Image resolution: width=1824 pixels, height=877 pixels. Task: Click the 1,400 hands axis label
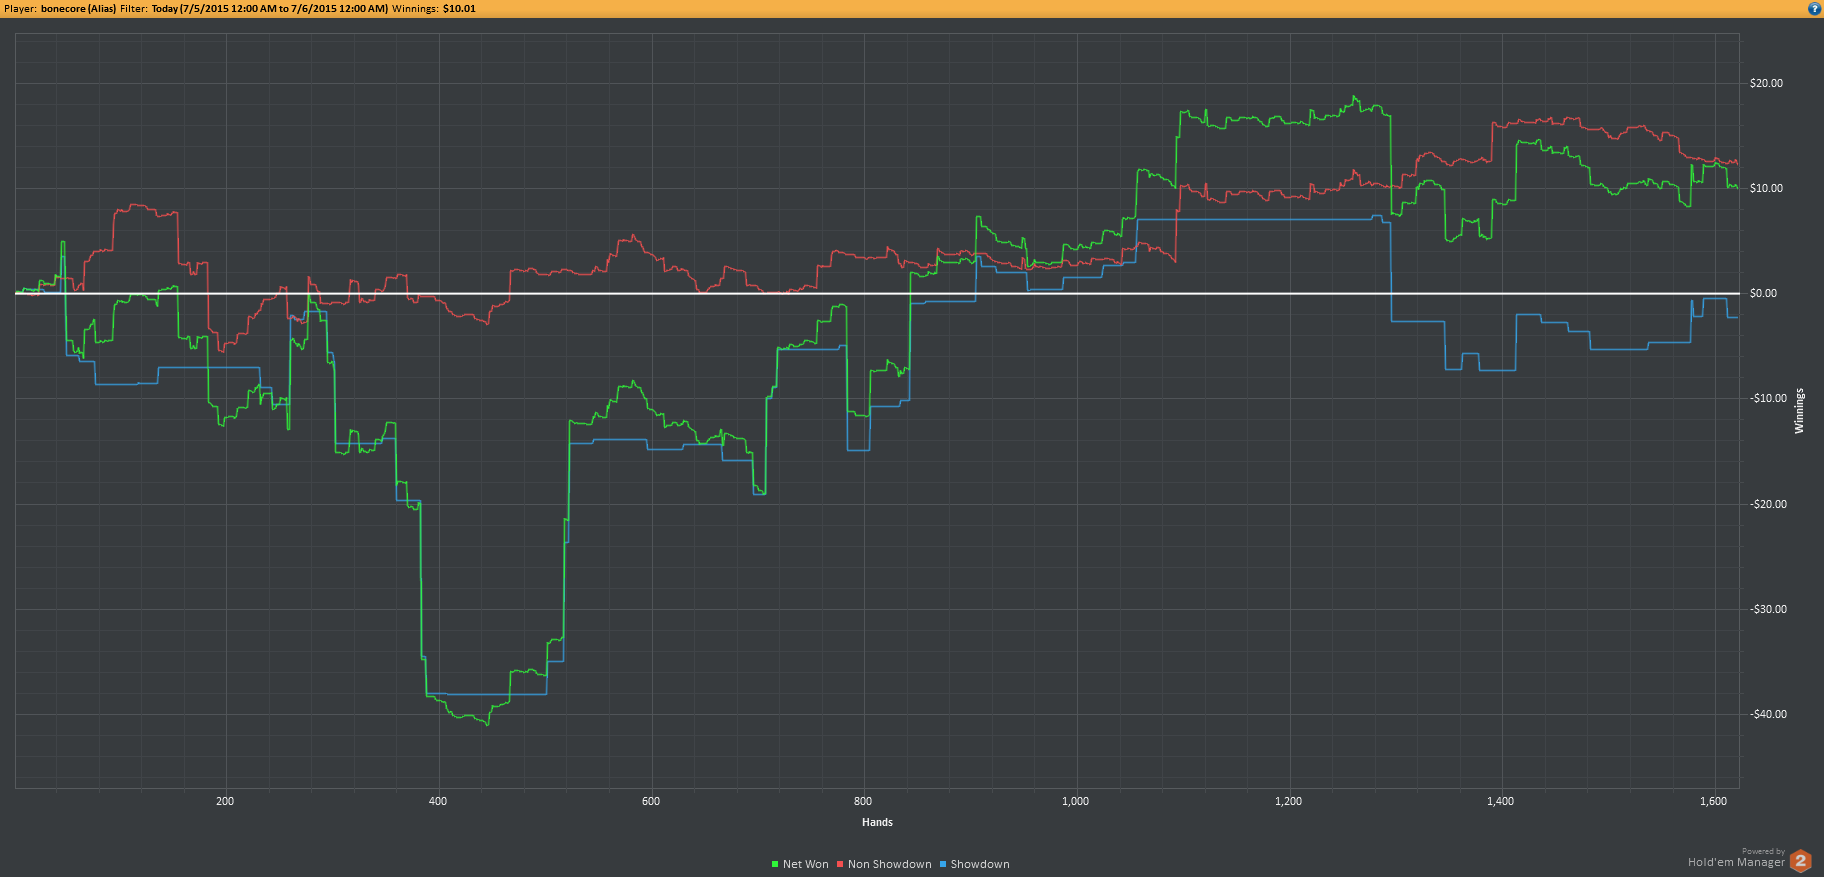click(1501, 801)
